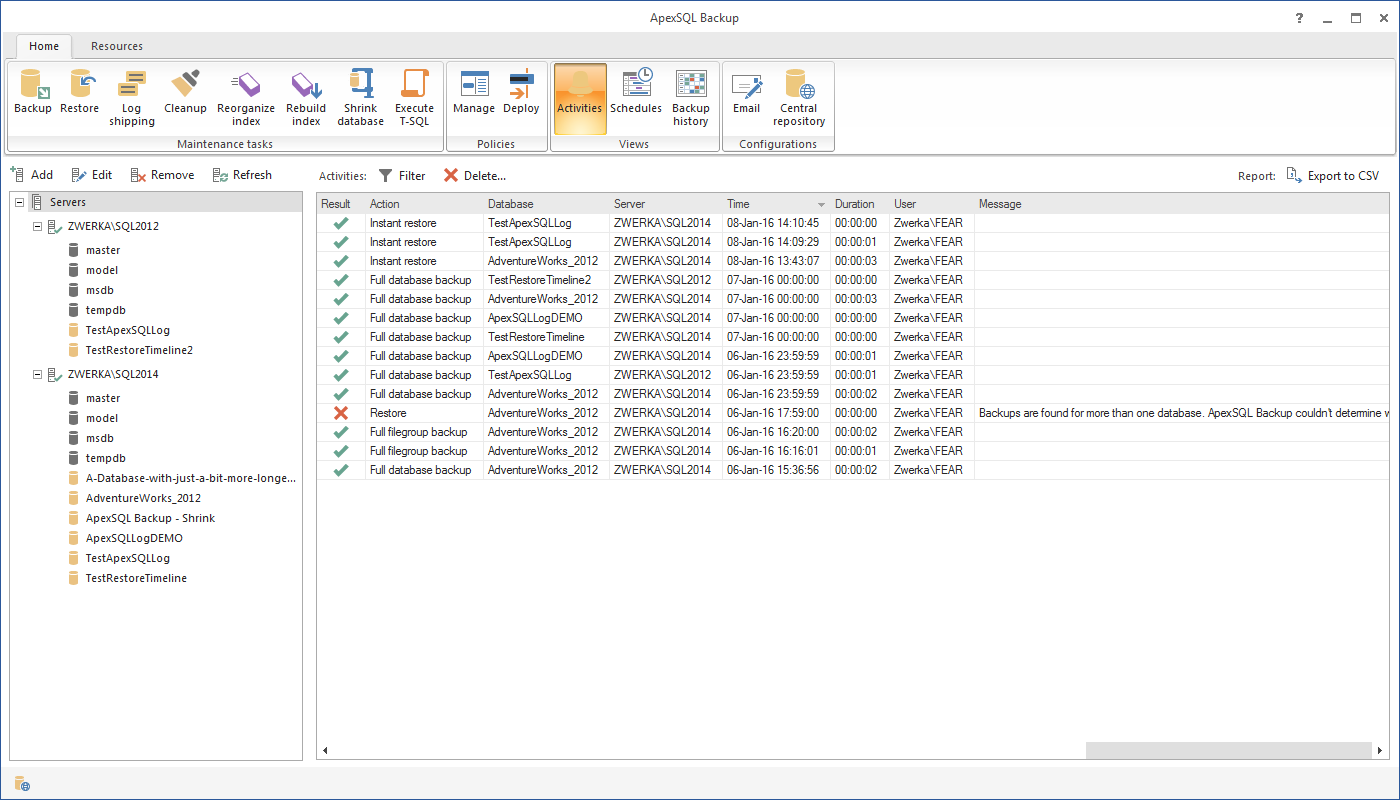Click the Message column header
Viewport: 1400px width, 800px height.
click(1182, 204)
